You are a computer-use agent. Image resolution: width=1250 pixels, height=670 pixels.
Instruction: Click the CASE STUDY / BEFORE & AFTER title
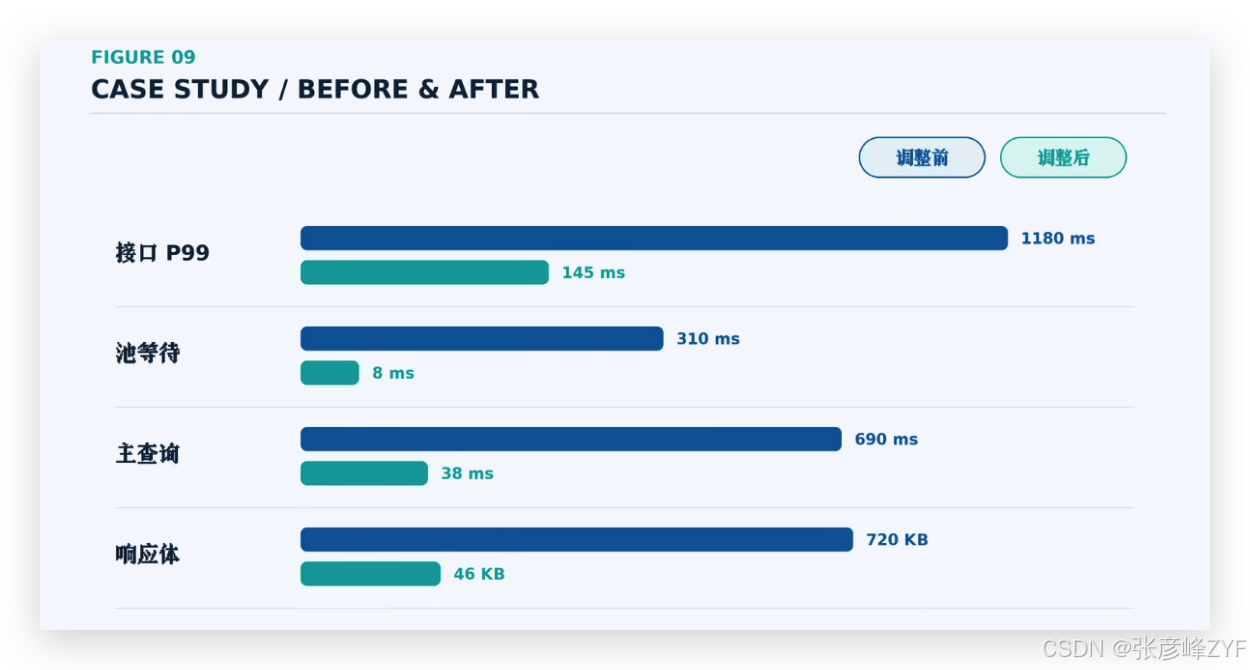point(315,89)
